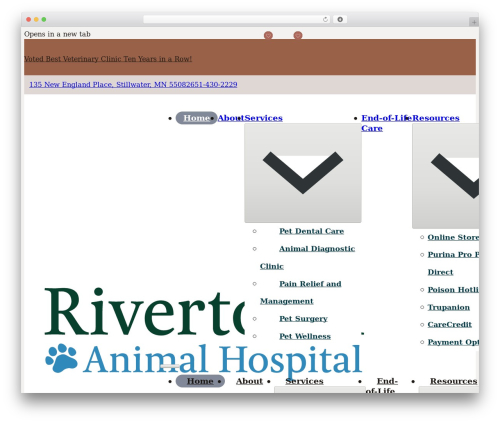
Task: Select End-of-Life Care in the top navigation
Action: (386, 123)
